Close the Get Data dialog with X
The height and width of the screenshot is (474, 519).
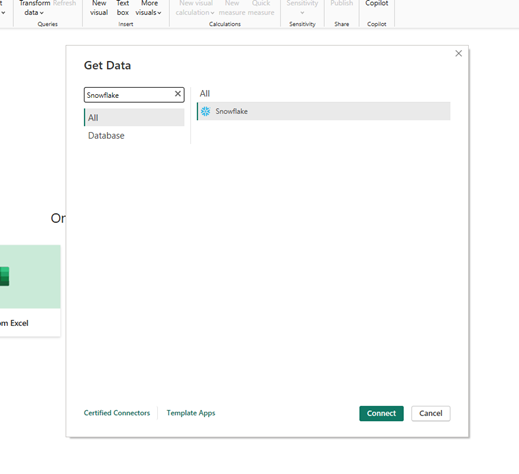459,53
